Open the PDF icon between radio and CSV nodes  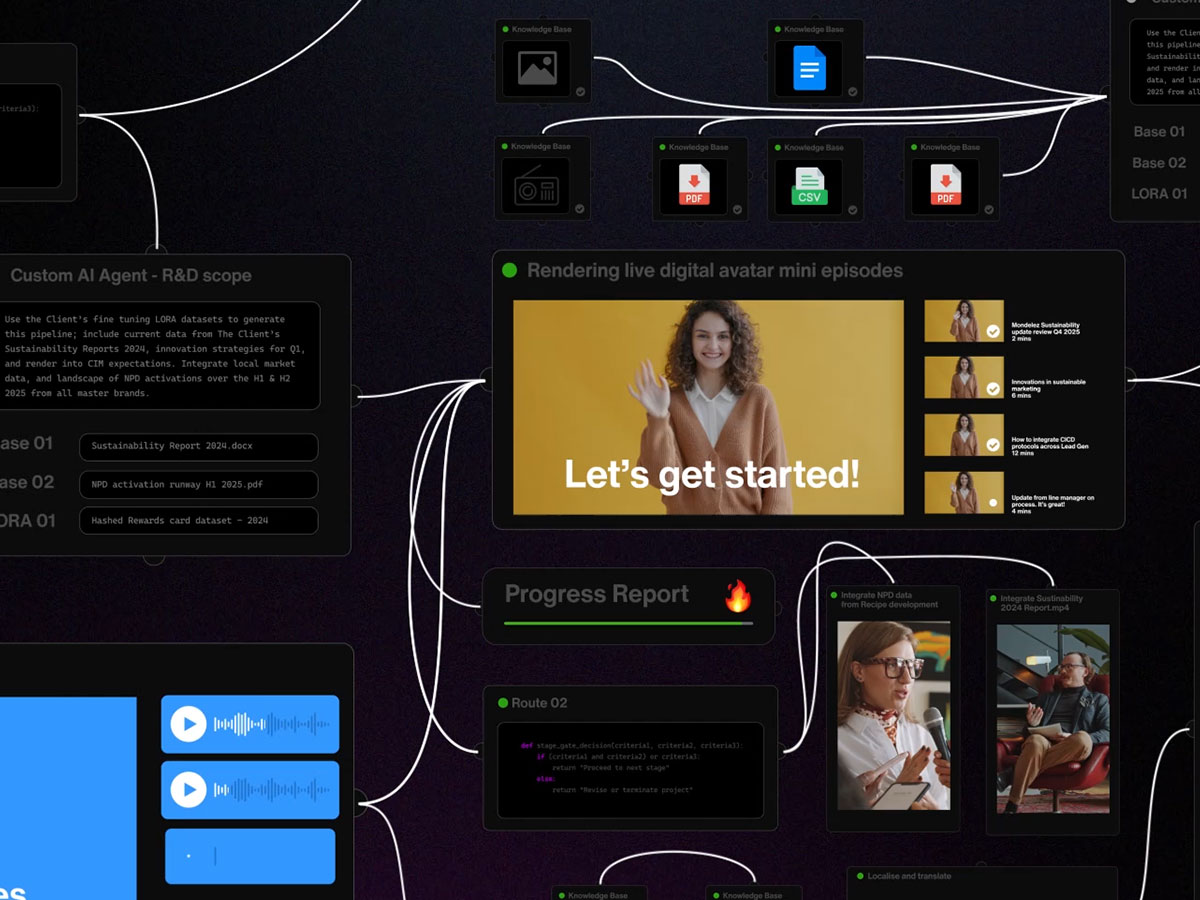click(x=694, y=186)
